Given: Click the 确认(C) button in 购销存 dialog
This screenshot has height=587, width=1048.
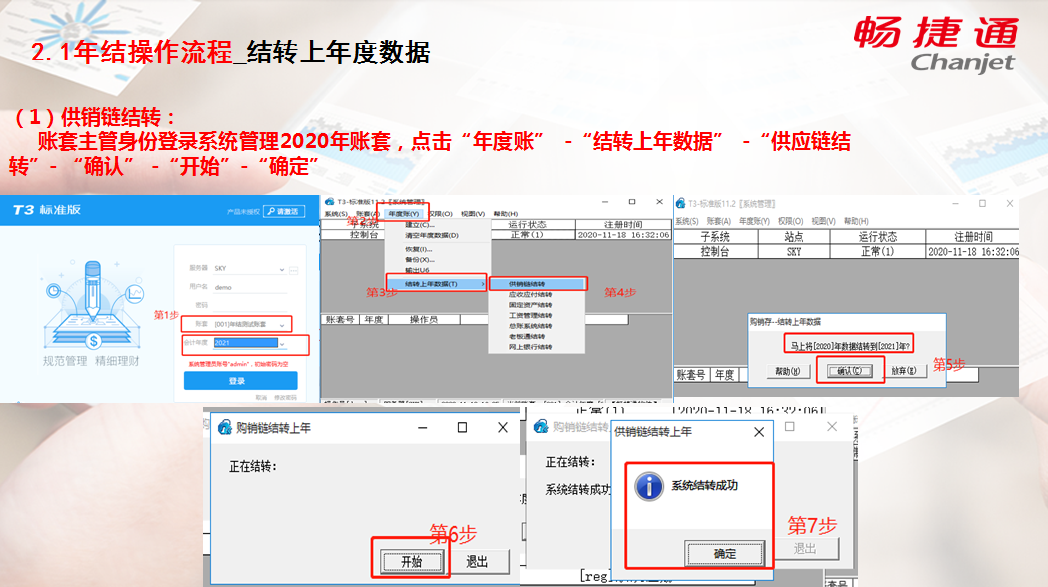Looking at the screenshot, I should (849, 371).
